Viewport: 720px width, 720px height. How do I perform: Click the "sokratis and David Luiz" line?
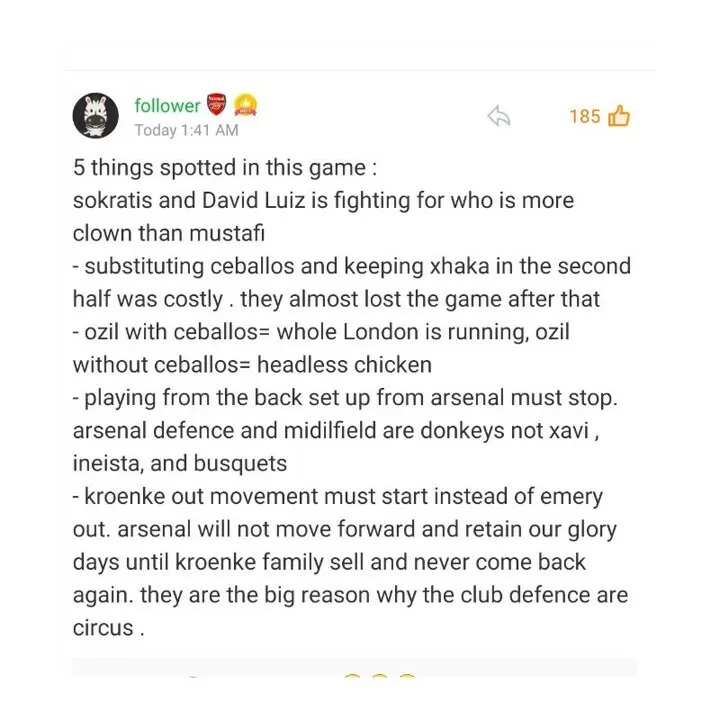point(323,201)
